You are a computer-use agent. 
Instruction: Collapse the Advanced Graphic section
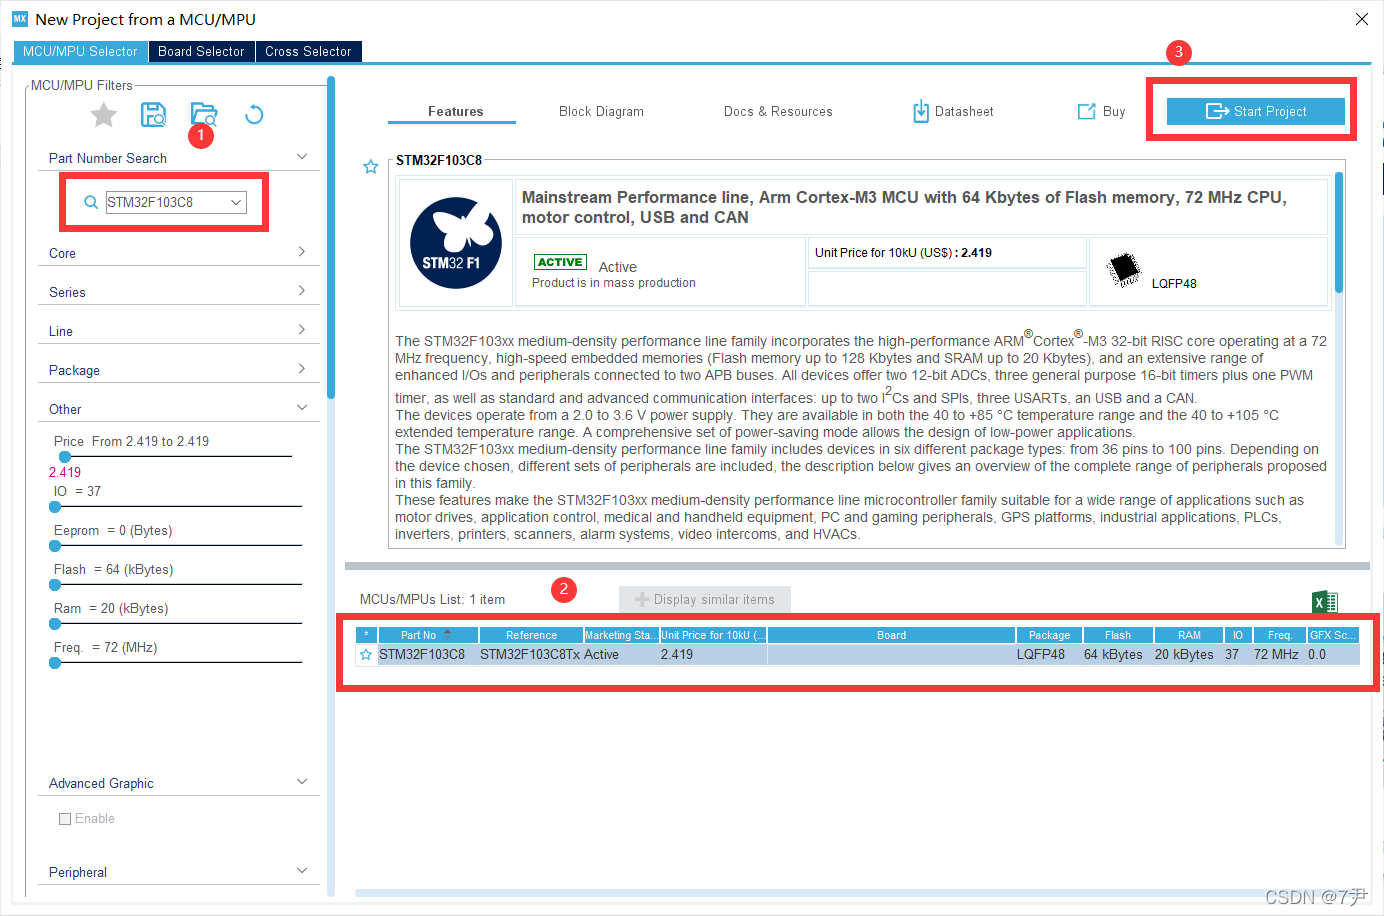point(302,782)
